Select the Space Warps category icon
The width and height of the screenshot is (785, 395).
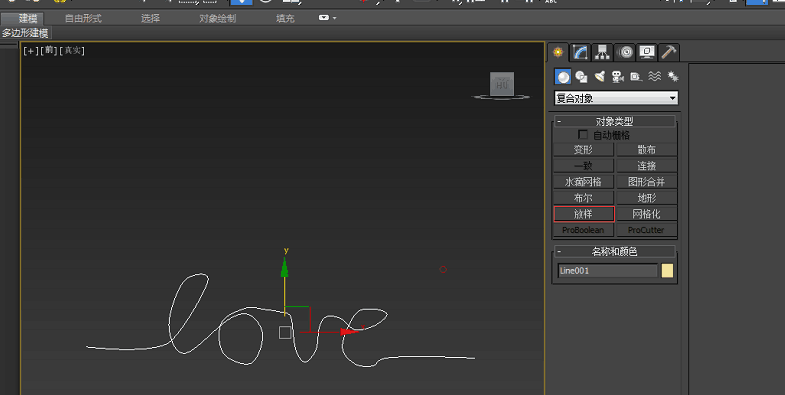pos(655,77)
